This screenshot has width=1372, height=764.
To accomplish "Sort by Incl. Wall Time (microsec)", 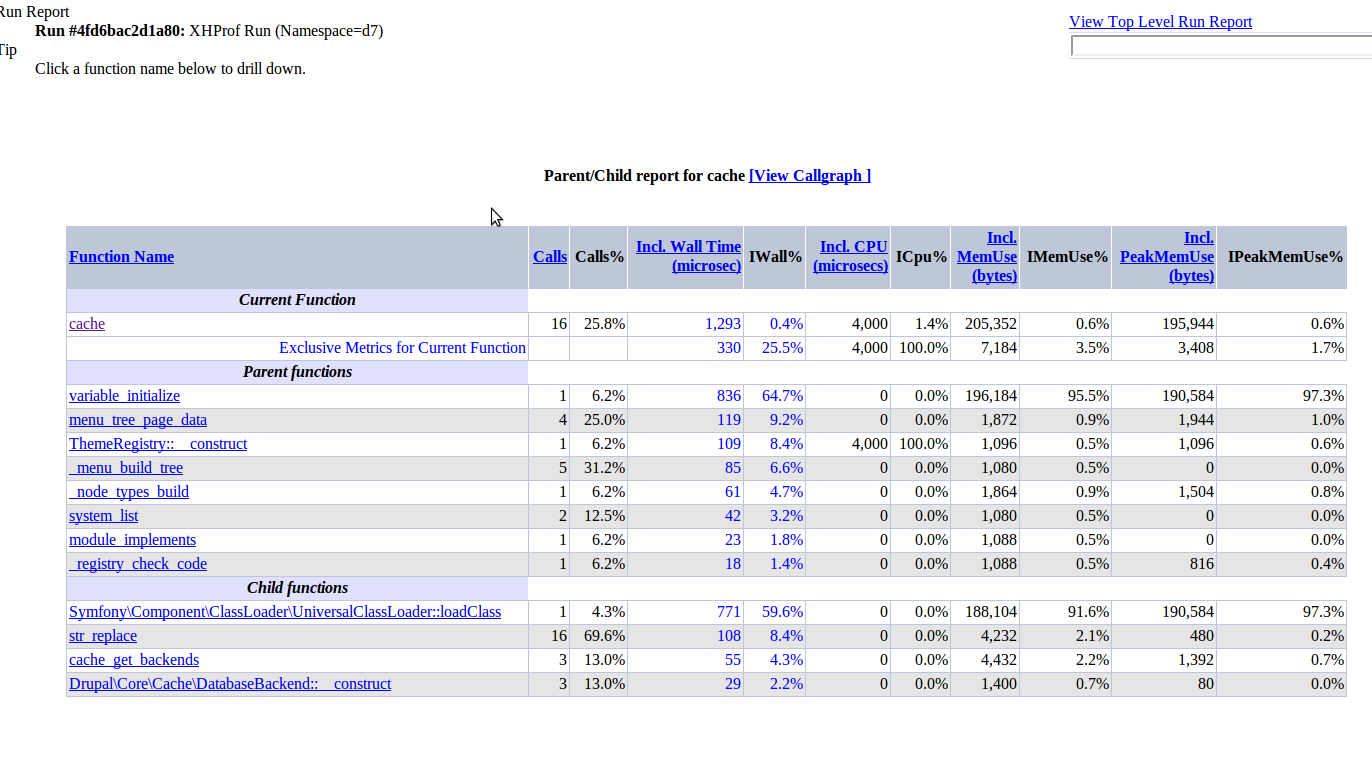I will tap(688, 256).
